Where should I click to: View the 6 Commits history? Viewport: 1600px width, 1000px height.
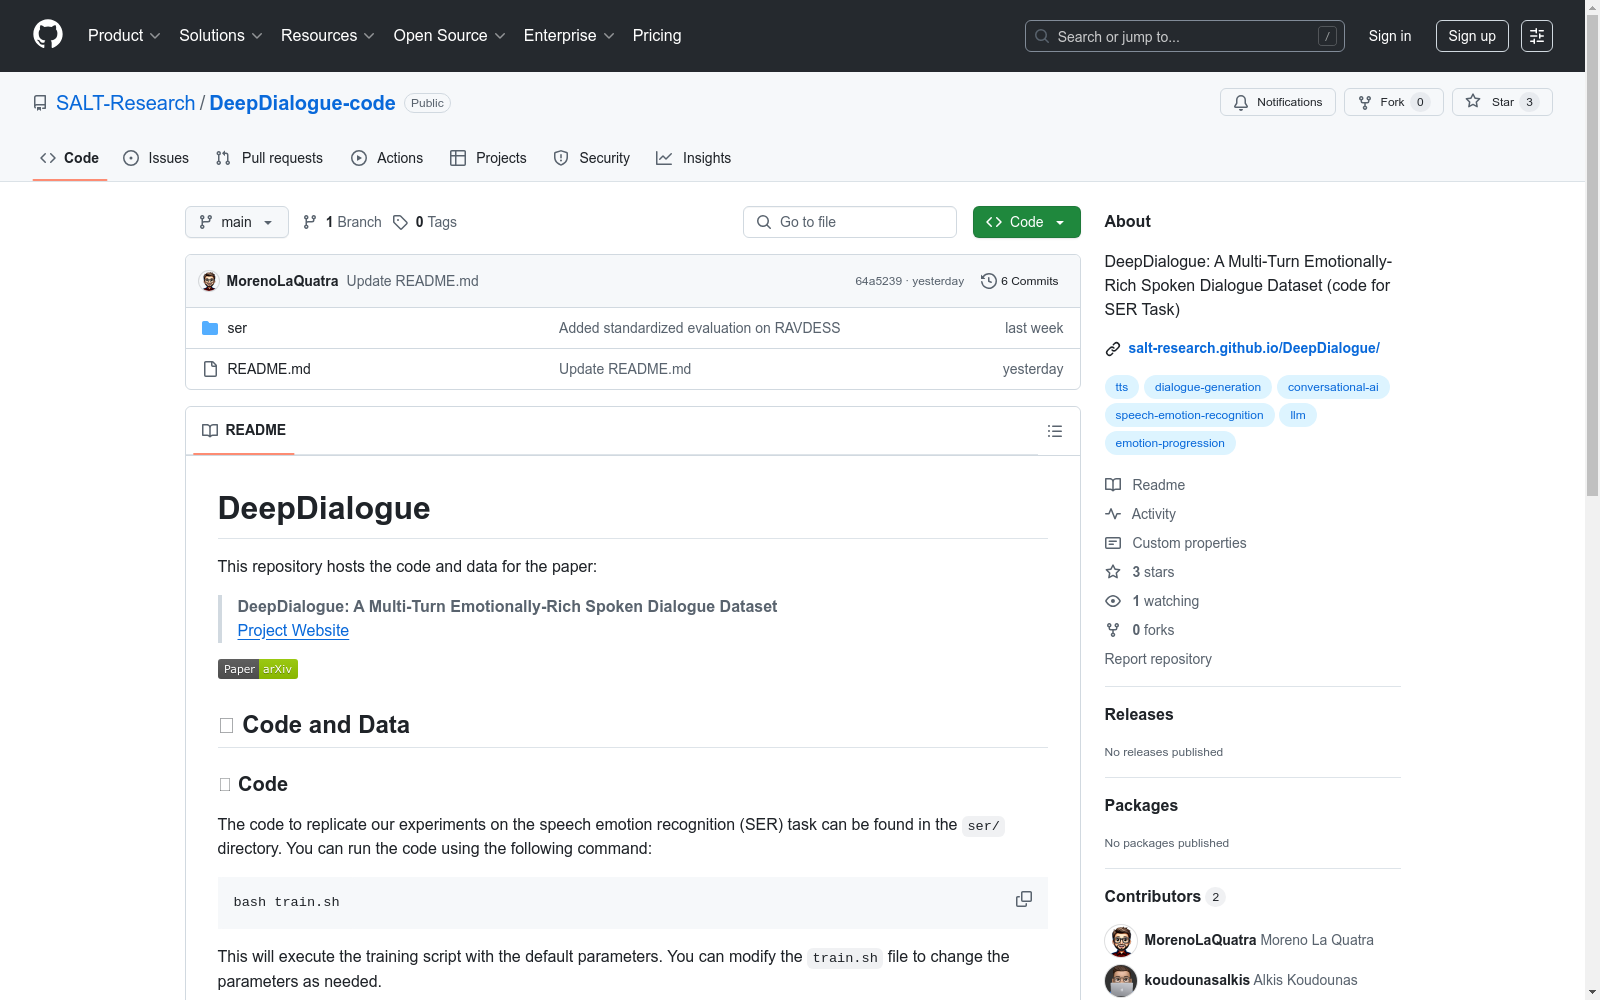1020,281
